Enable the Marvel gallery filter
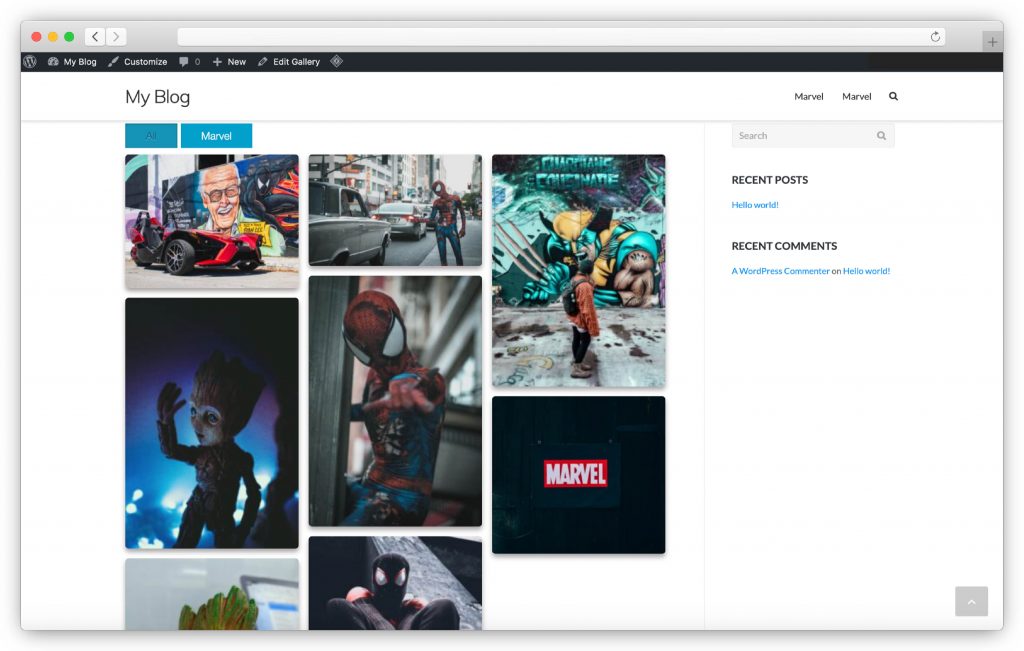 216,135
